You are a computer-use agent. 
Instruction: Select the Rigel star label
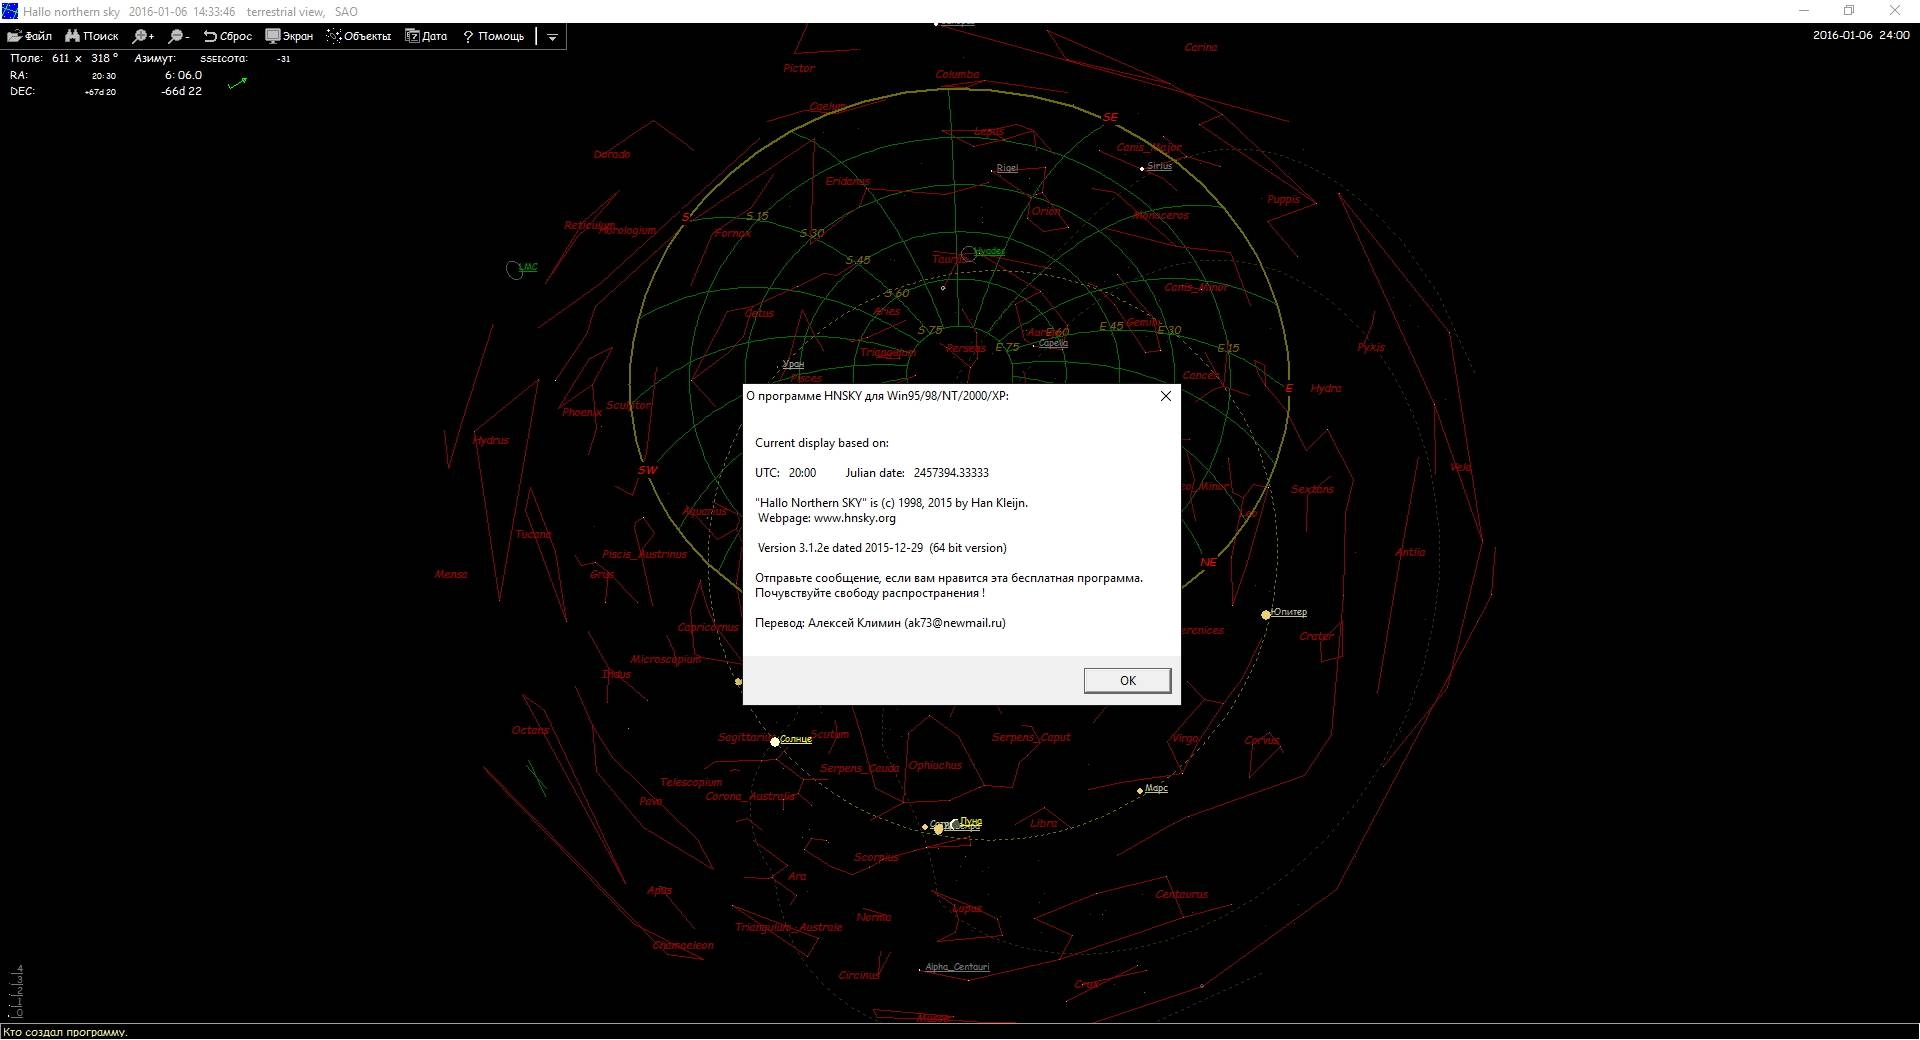pos(1007,168)
